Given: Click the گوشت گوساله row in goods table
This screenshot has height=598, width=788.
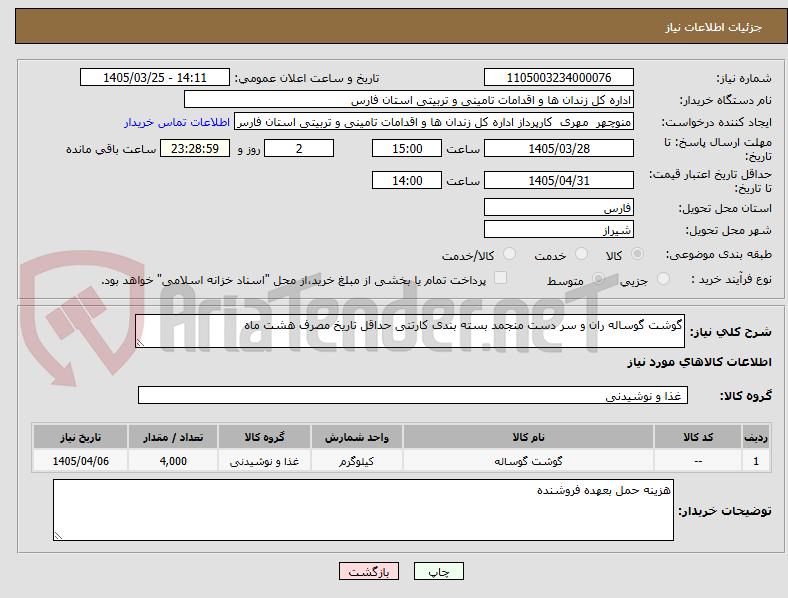Looking at the screenshot, I should [x=401, y=461].
